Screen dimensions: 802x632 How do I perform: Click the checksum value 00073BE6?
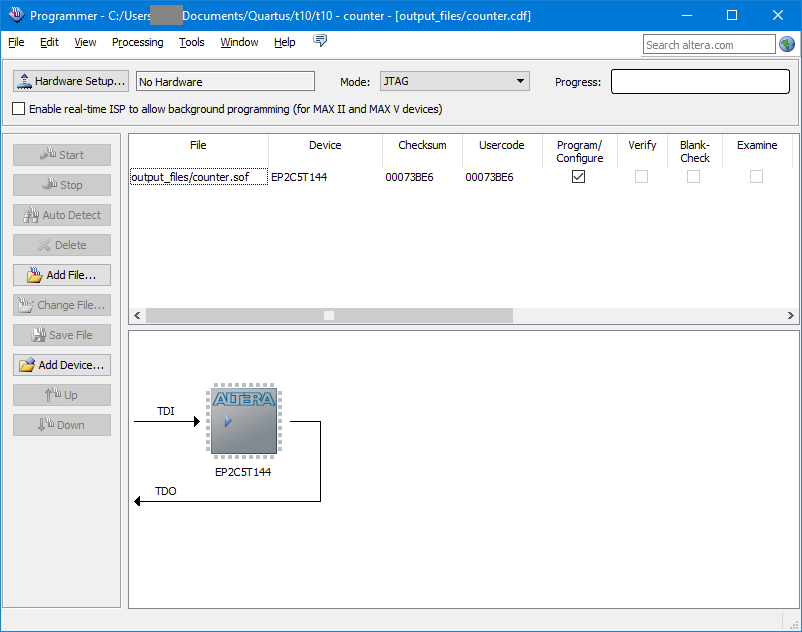409,177
